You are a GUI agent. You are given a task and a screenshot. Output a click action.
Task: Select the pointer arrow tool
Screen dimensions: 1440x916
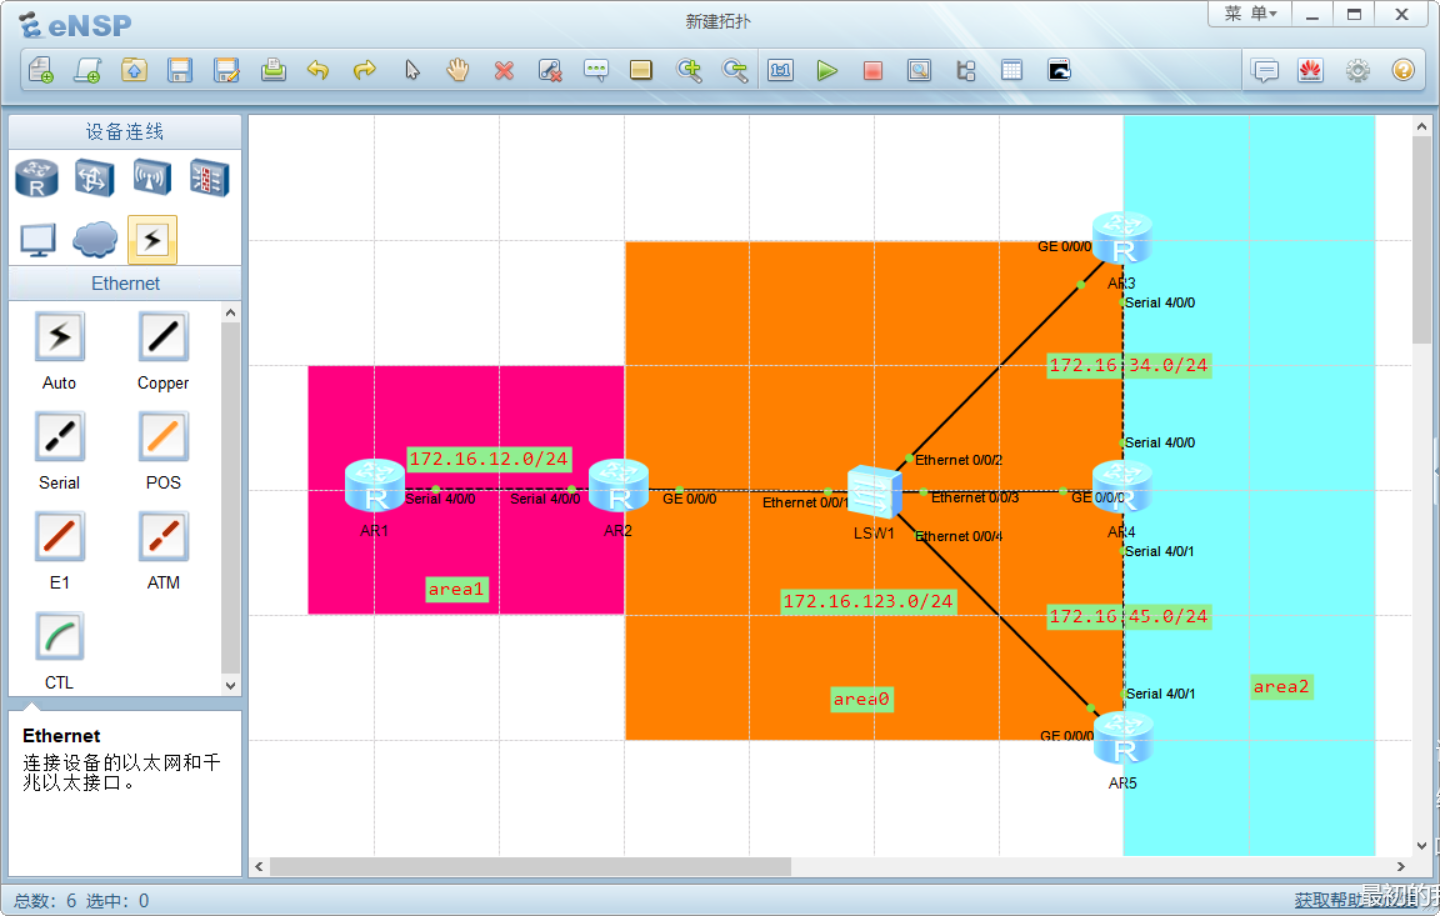point(412,70)
